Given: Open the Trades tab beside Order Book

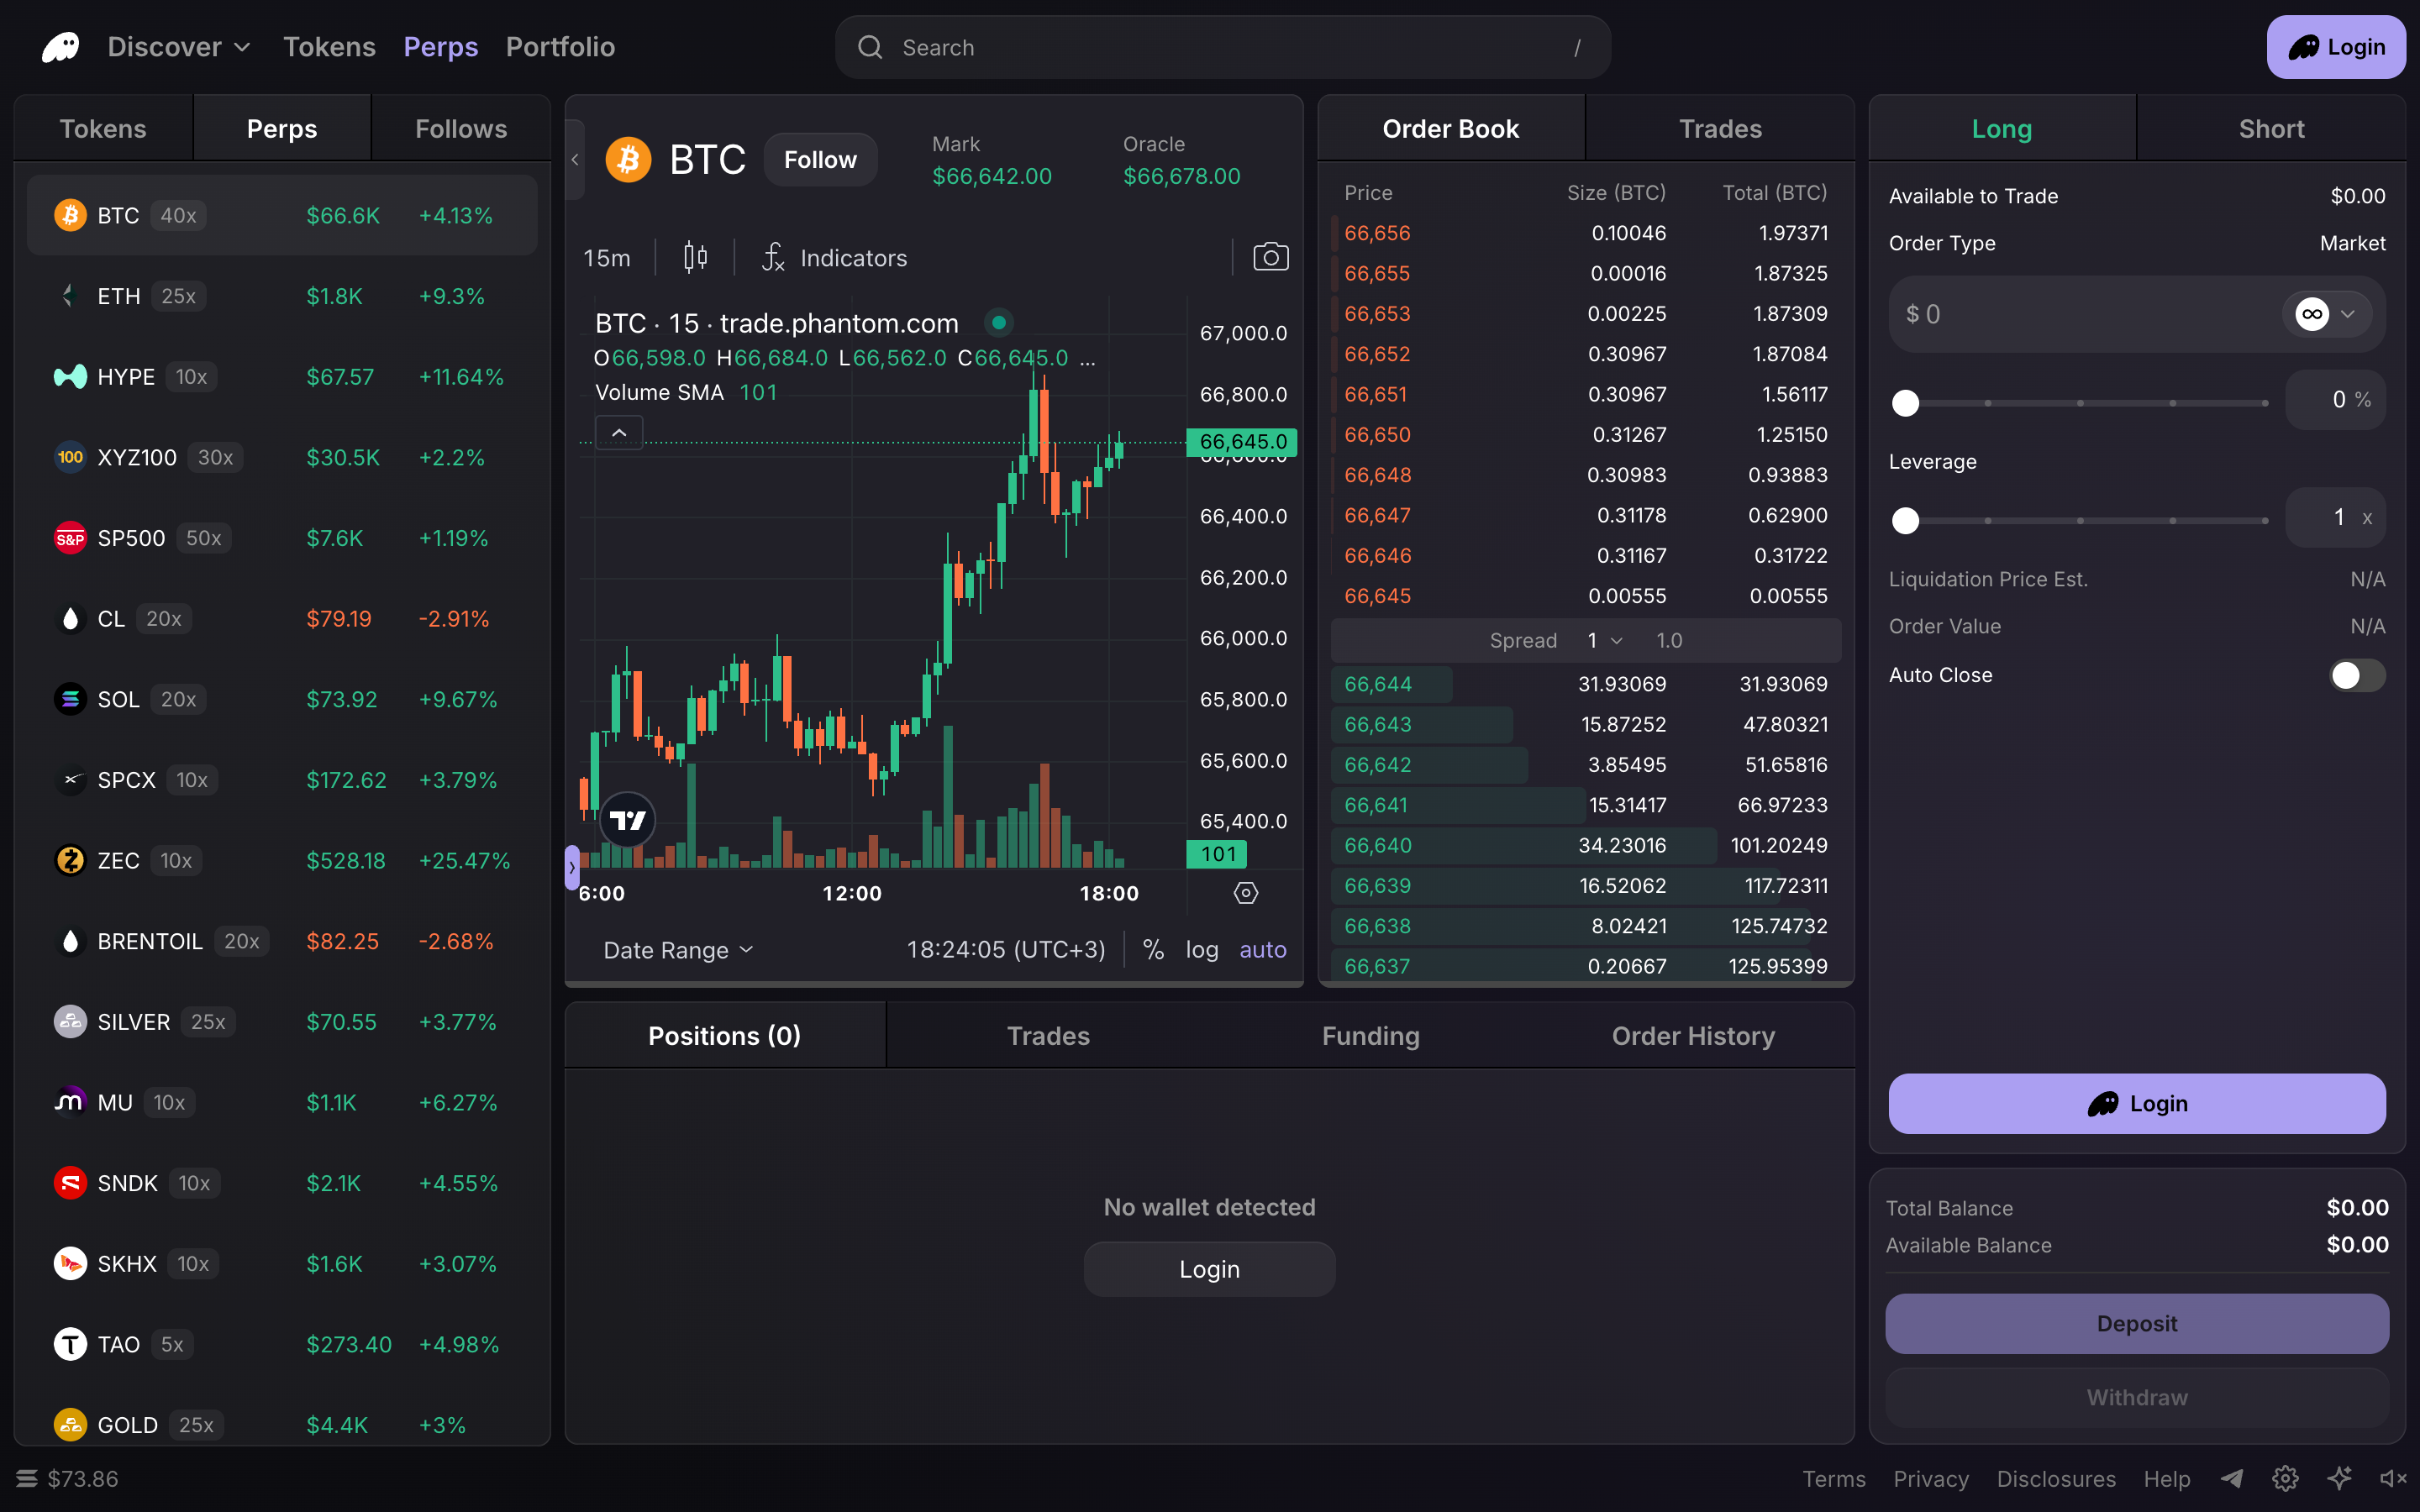Looking at the screenshot, I should click(x=1720, y=128).
